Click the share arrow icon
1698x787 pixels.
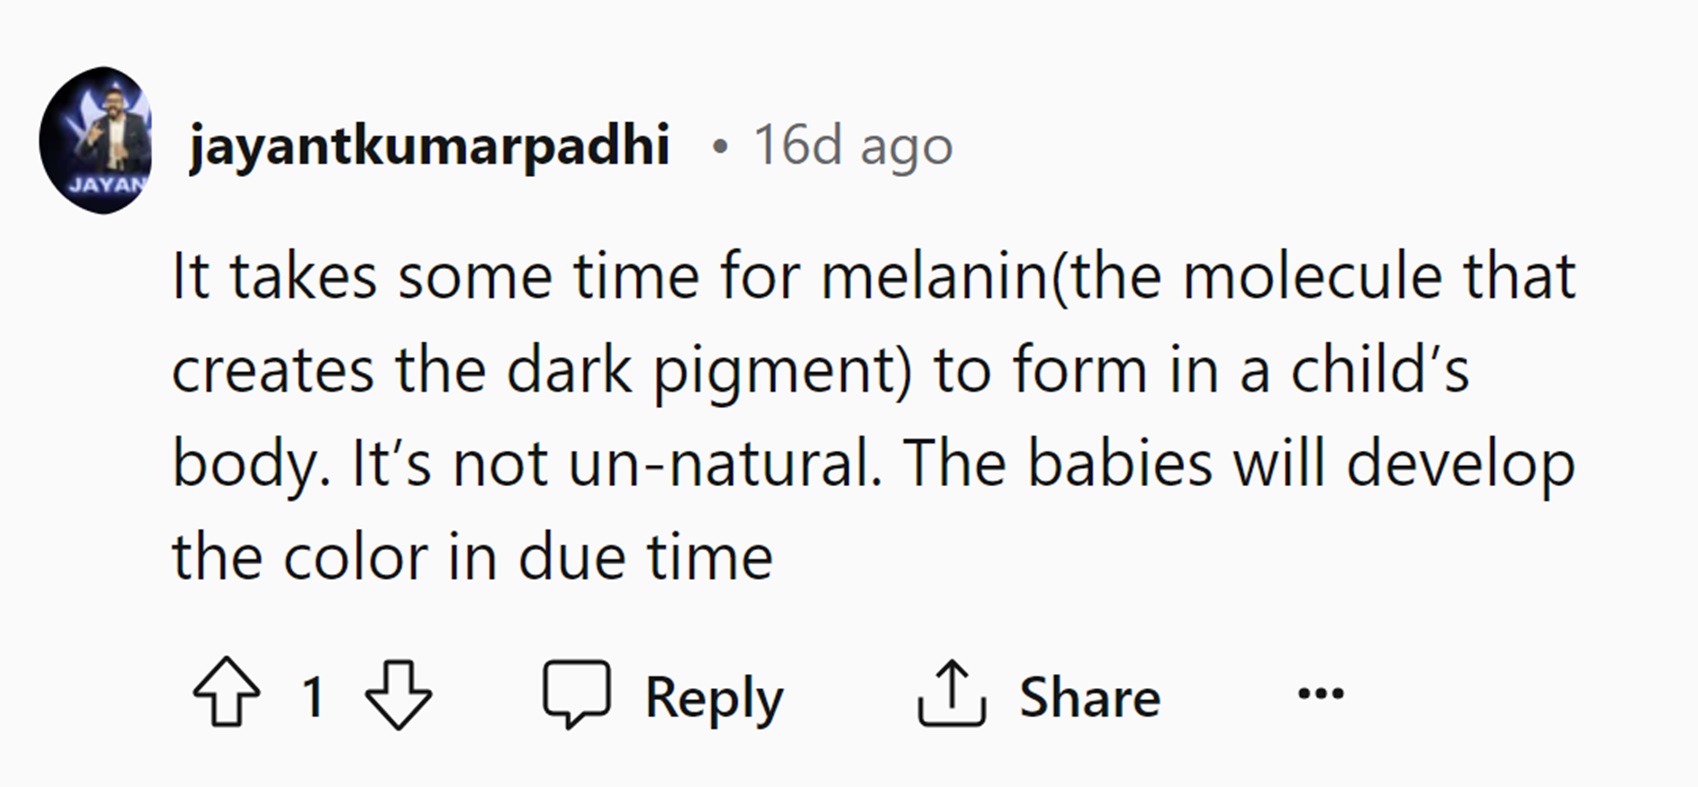pyautogui.click(x=951, y=693)
